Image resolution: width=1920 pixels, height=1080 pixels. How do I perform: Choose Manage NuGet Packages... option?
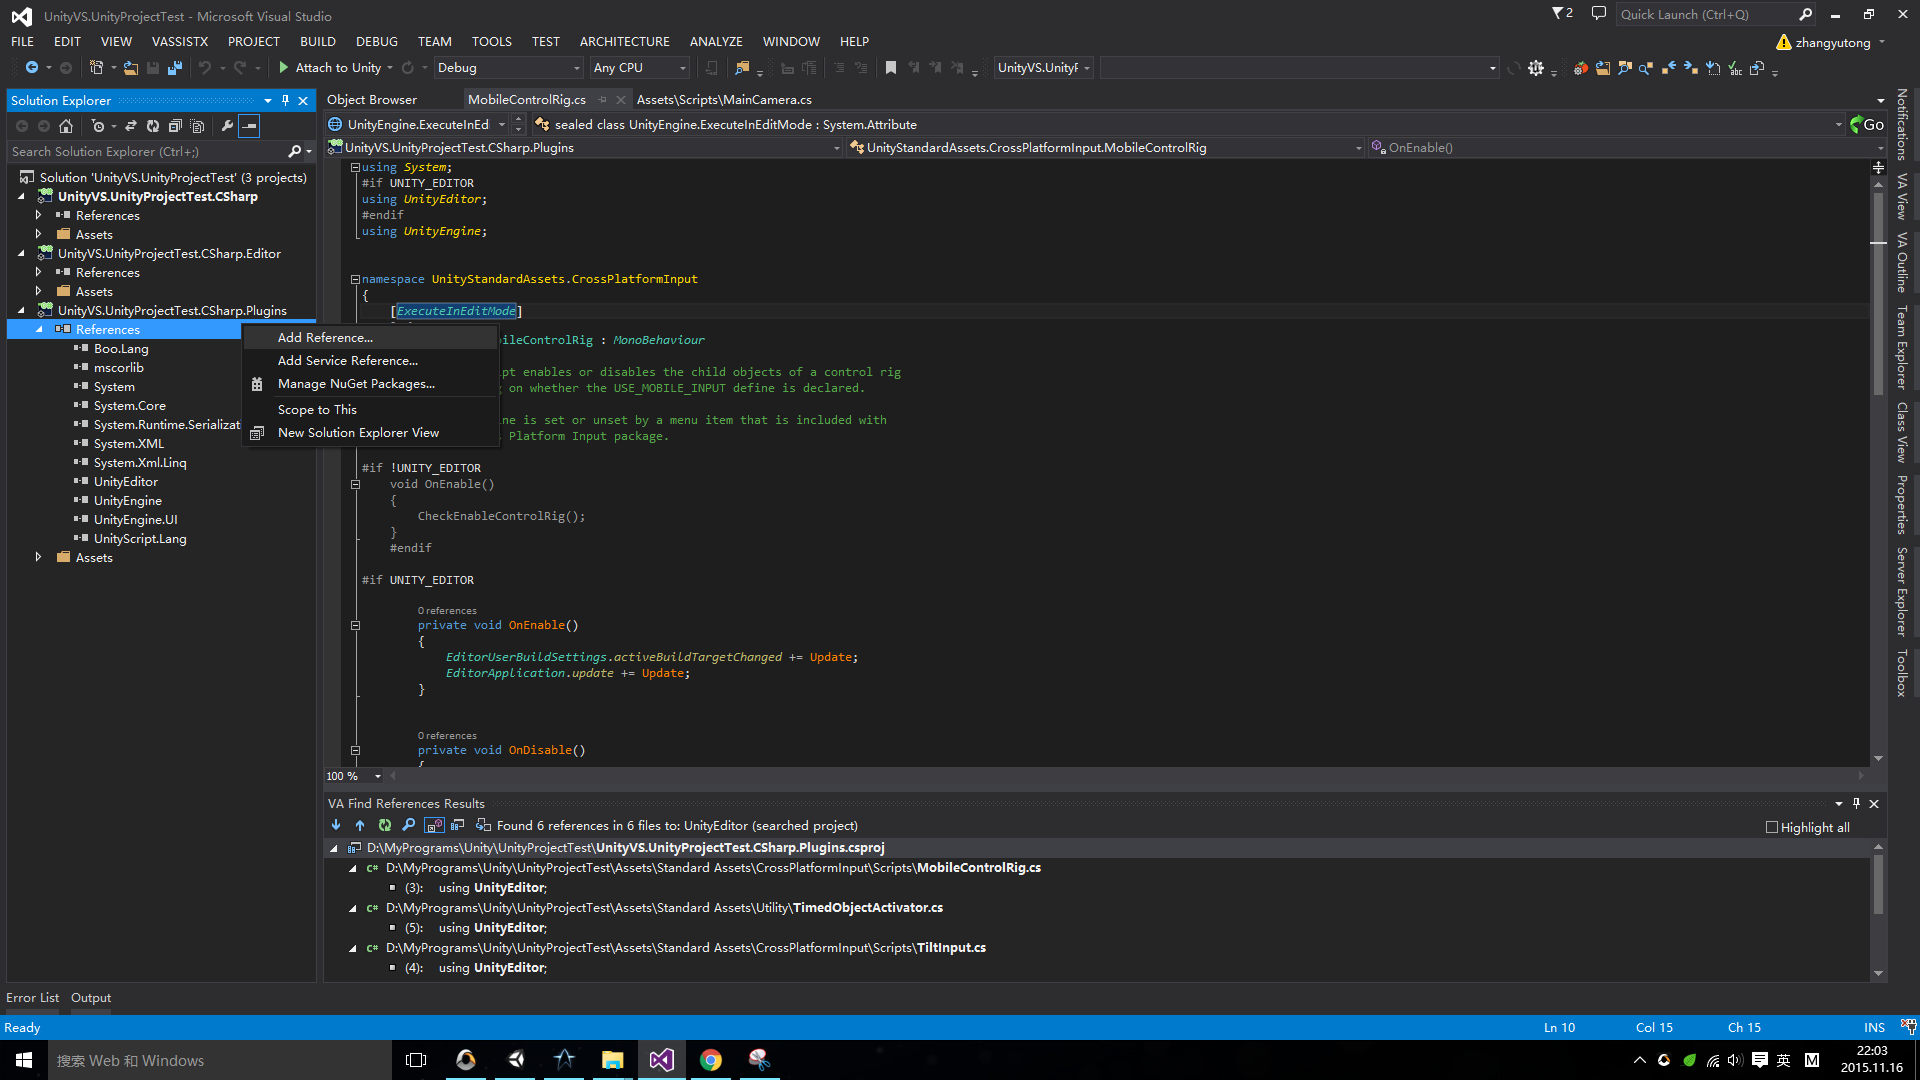pyautogui.click(x=370, y=384)
